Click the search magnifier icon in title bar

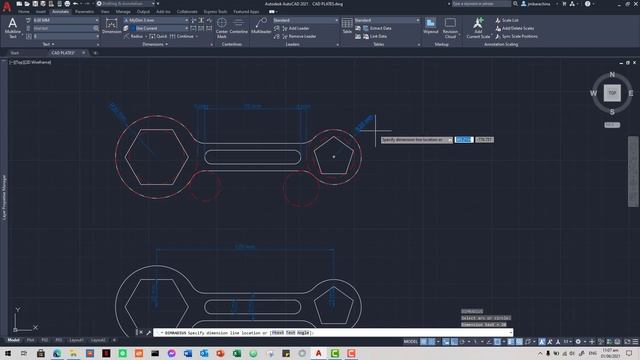coord(516,4)
